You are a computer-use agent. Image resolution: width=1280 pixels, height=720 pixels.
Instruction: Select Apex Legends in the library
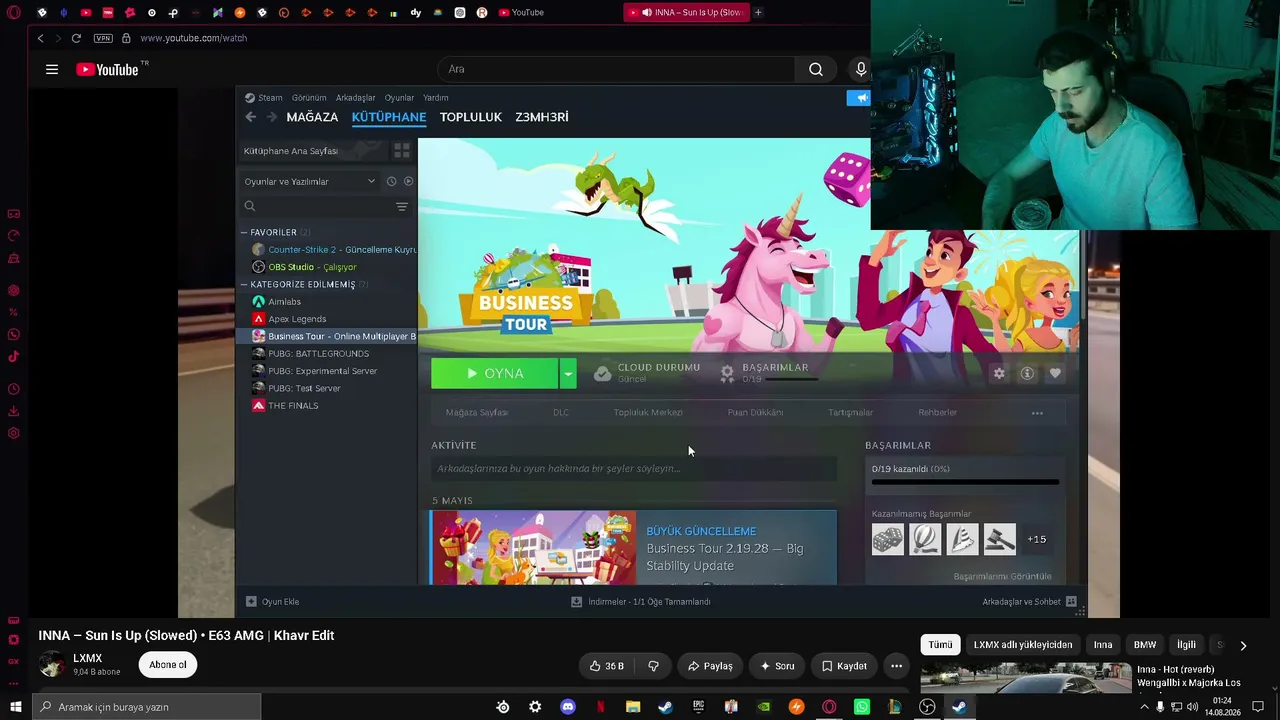tap(289, 319)
